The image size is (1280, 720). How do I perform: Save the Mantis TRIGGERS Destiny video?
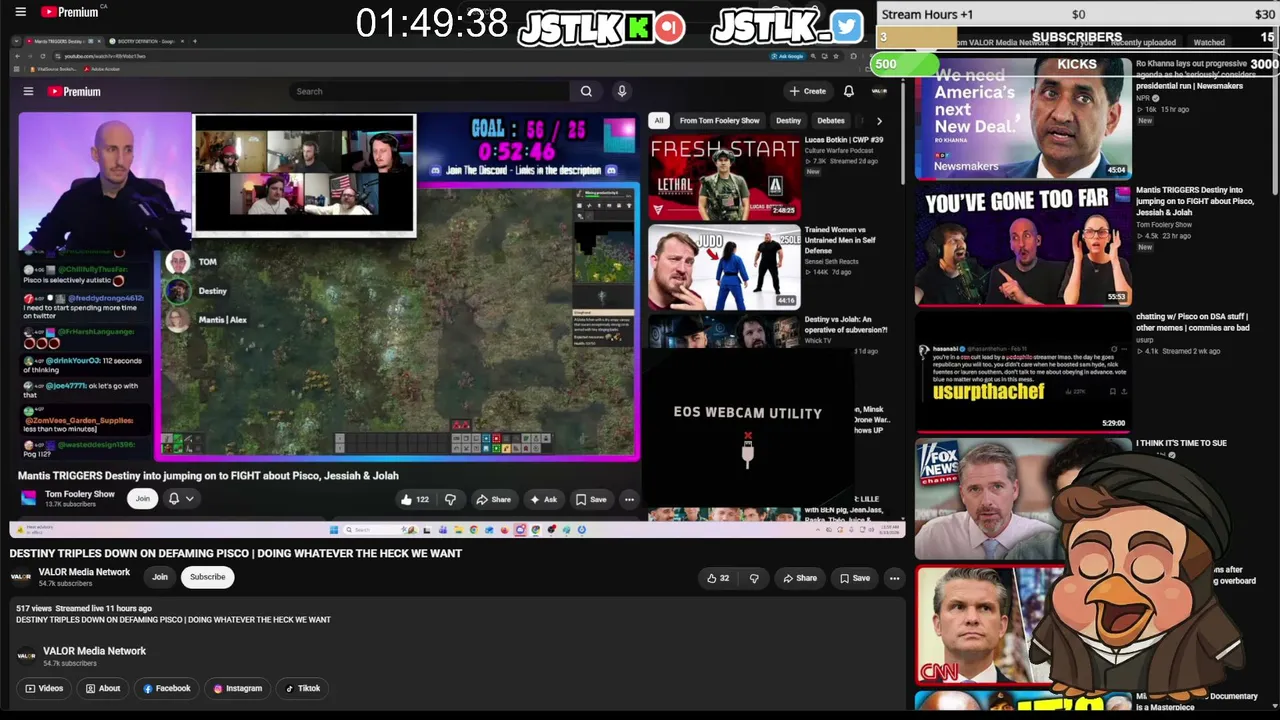tap(591, 499)
